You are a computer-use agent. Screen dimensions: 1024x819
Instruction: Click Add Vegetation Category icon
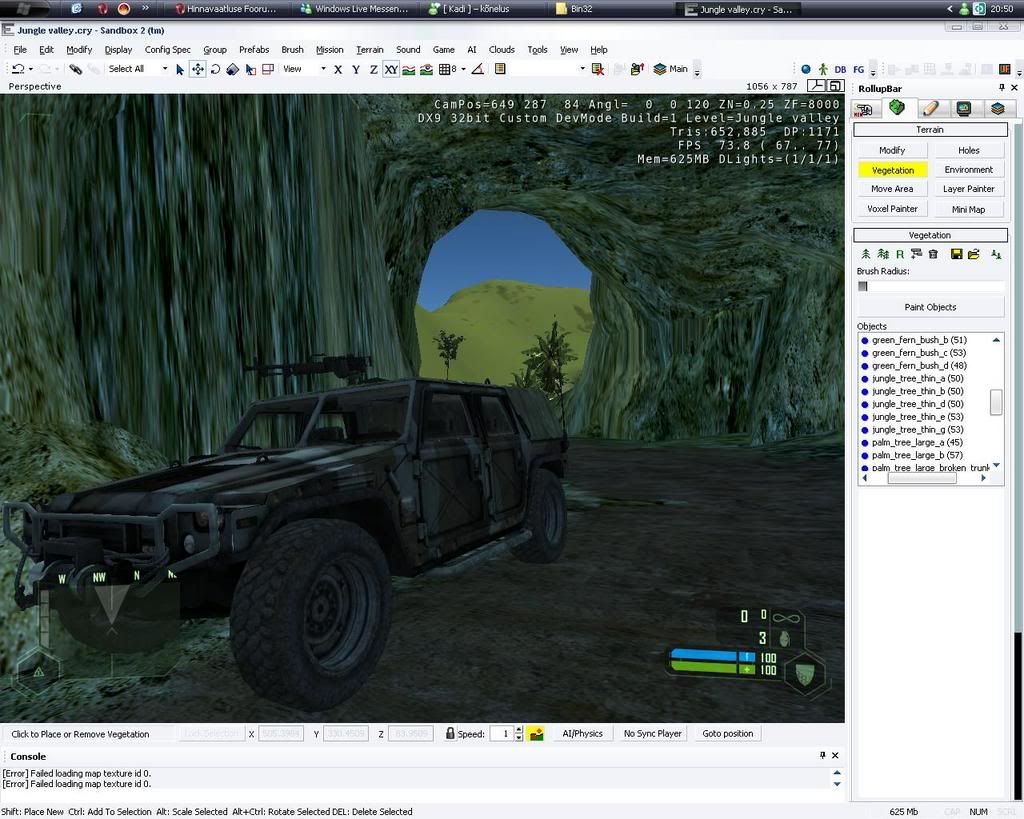[916, 254]
